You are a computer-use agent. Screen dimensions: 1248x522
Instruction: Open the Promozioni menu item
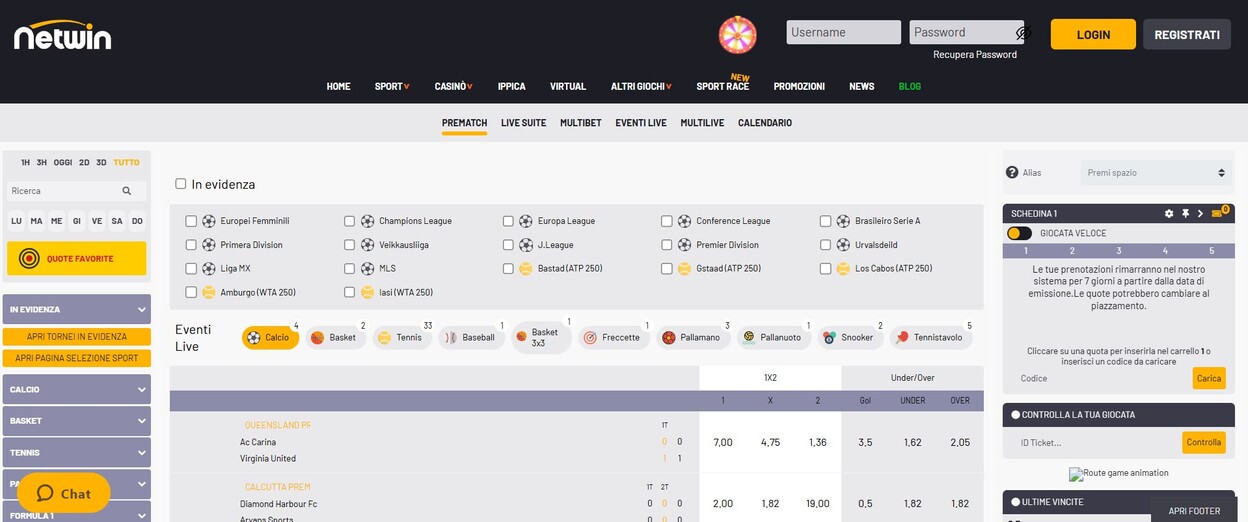tap(799, 87)
